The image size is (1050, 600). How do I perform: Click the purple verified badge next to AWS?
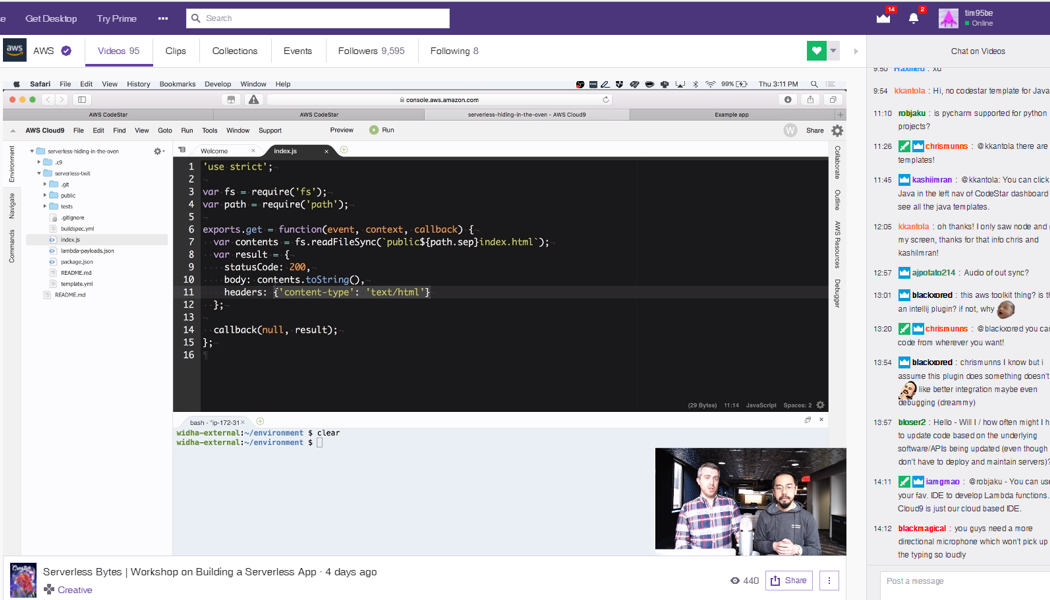coord(66,51)
